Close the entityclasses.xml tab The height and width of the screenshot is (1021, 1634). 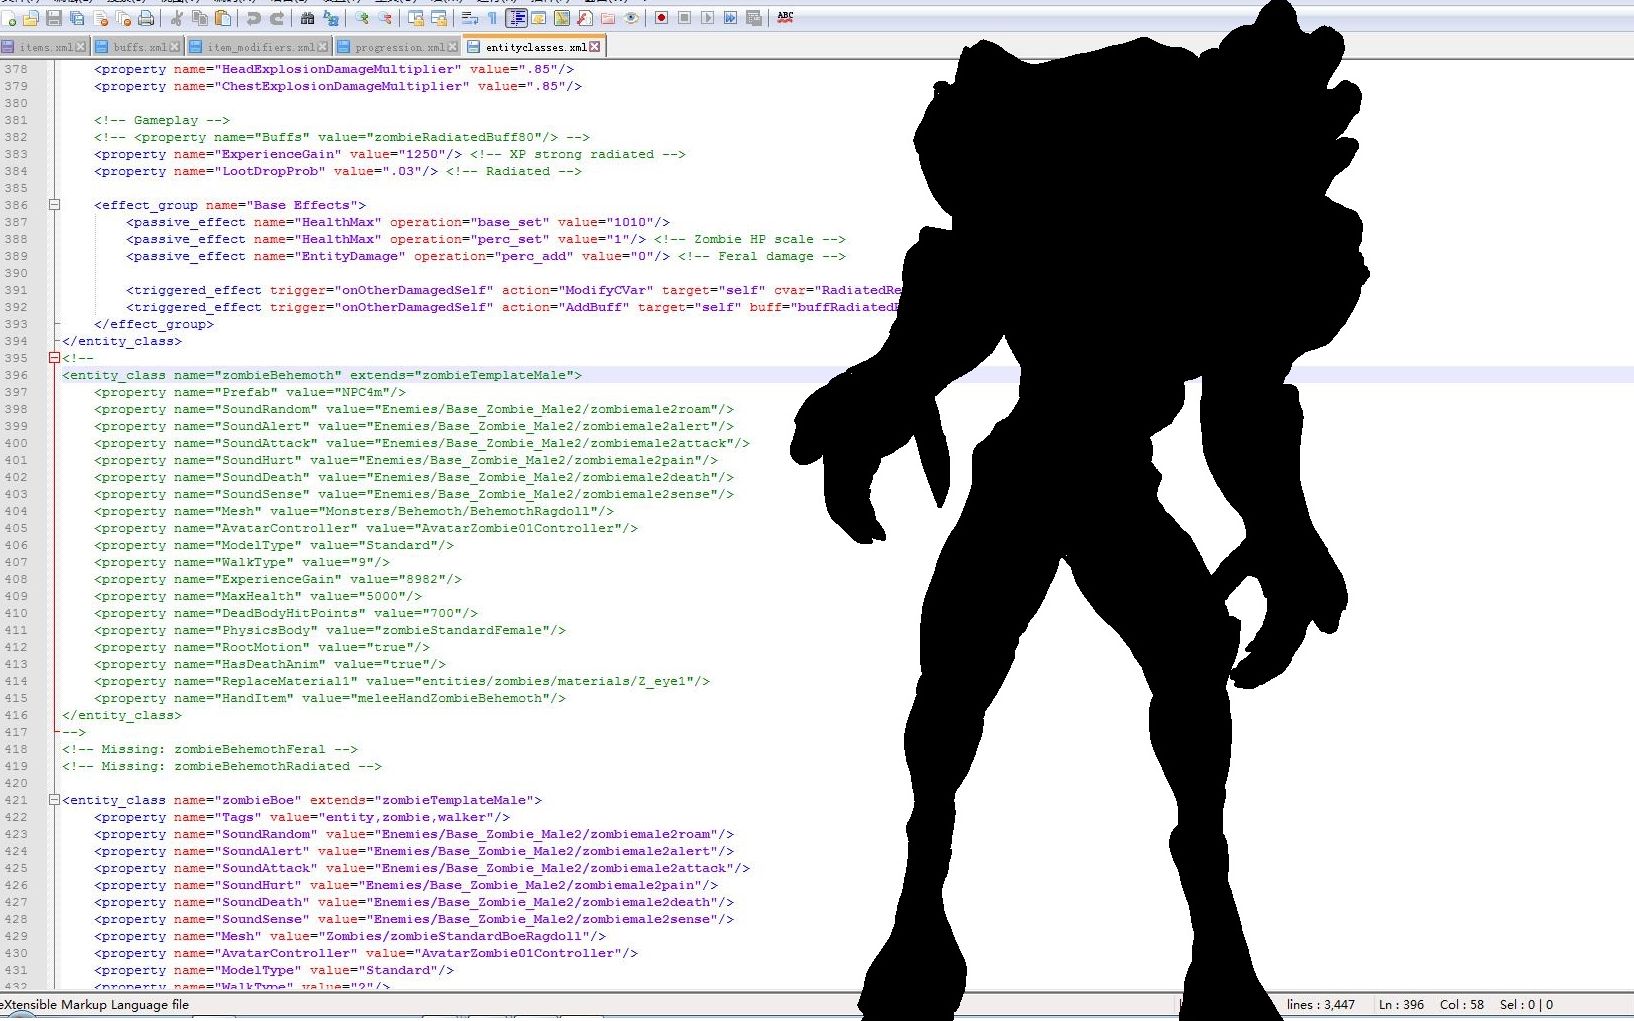[x=594, y=46]
